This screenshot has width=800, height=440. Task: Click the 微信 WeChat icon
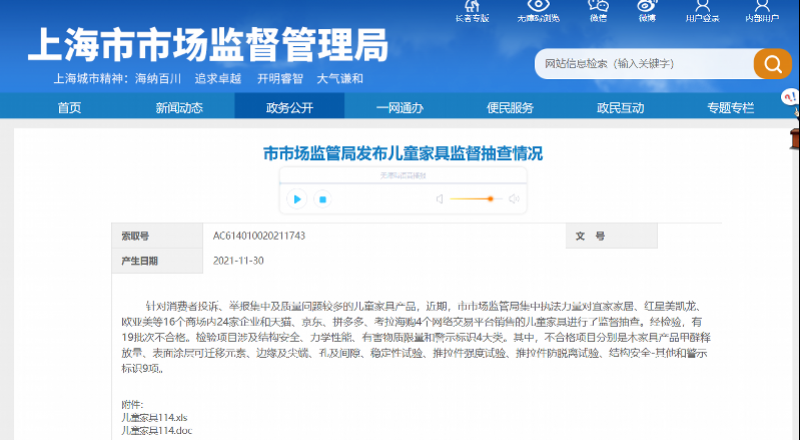click(x=598, y=6)
